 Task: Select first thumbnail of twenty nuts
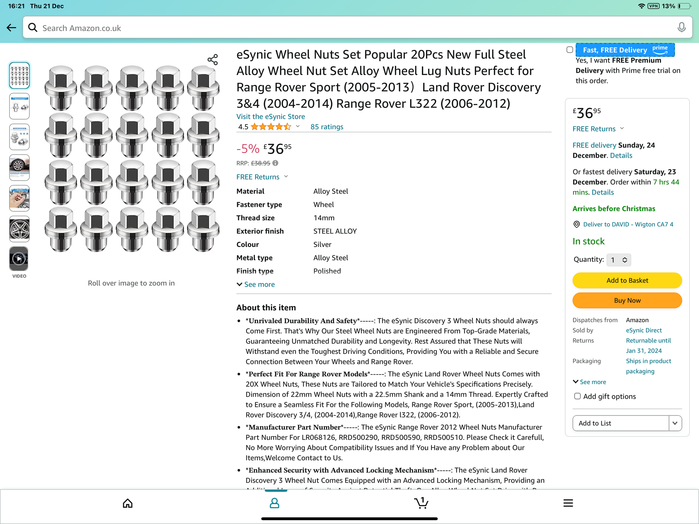pyautogui.click(x=19, y=75)
